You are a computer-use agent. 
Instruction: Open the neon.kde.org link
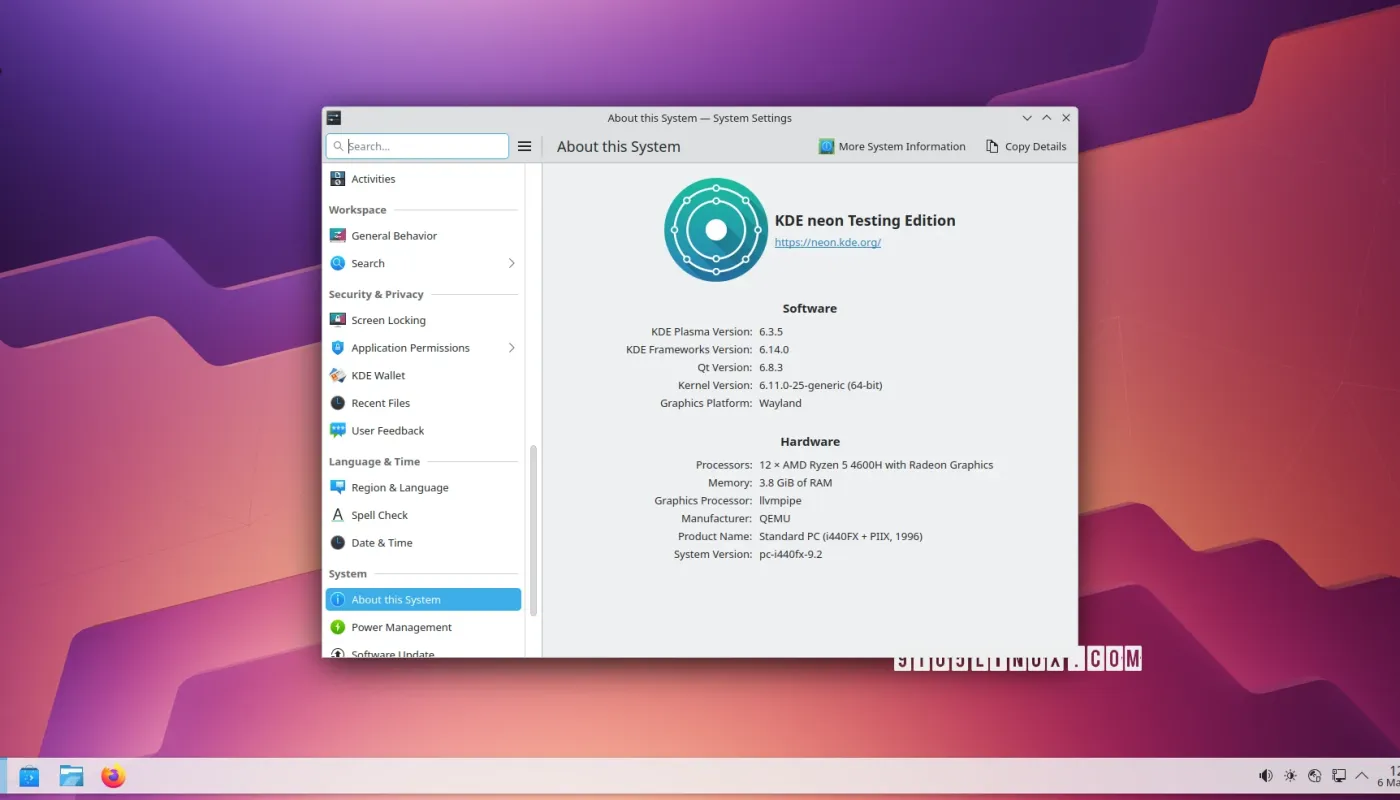[x=828, y=243]
